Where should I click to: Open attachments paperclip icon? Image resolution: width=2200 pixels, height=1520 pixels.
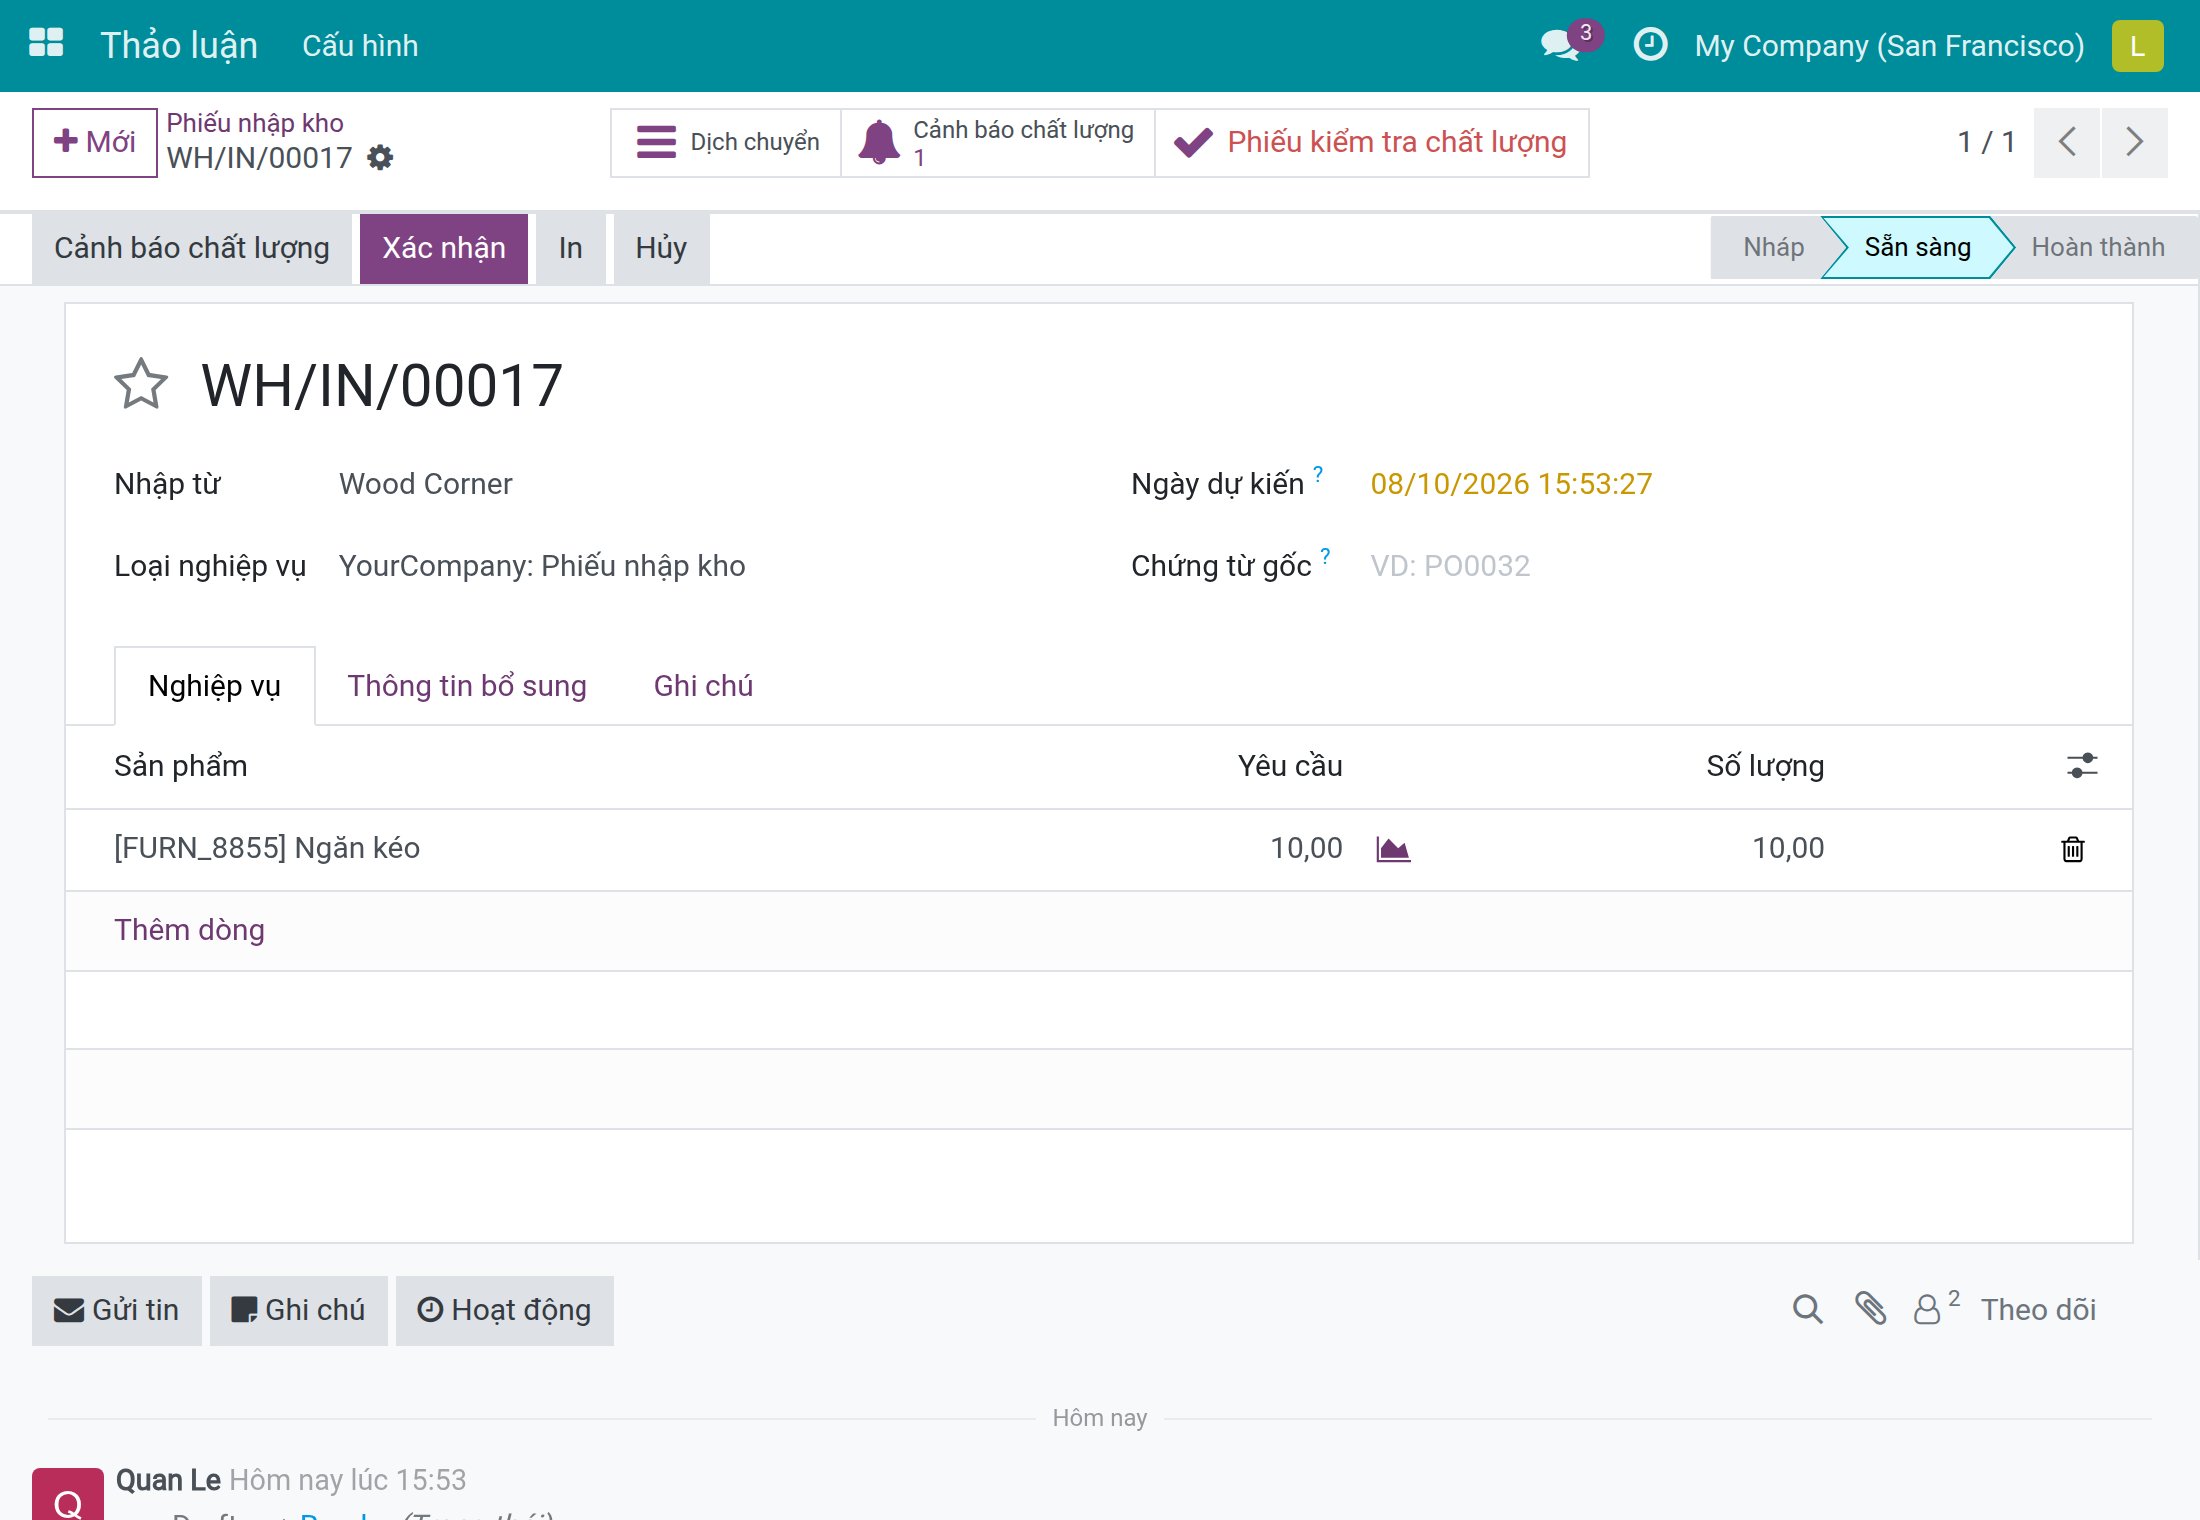tap(1870, 1309)
